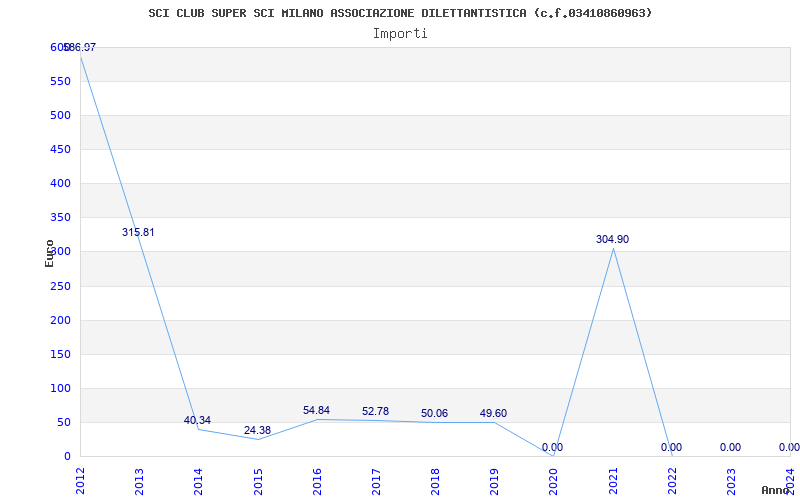The width and height of the screenshot is (800, 500).
Task: Select the 2015 year label on x-axis
Action: [x=258, y=482]
